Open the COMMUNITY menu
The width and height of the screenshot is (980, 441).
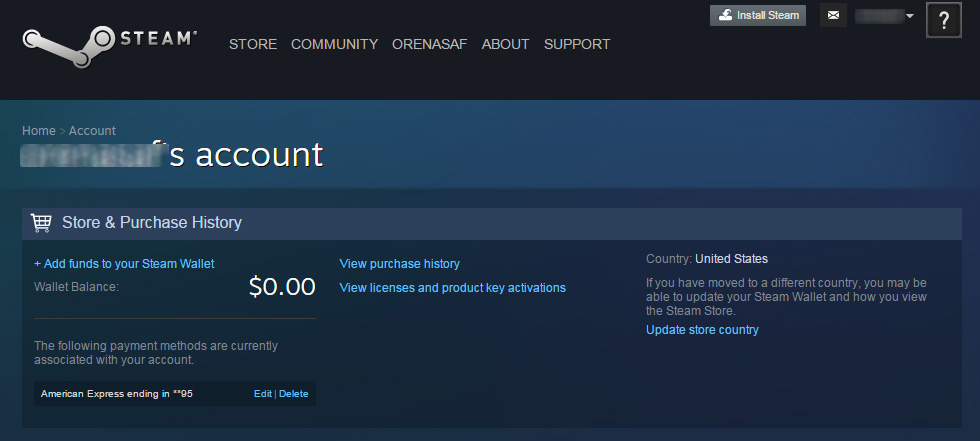coord(334,44)
